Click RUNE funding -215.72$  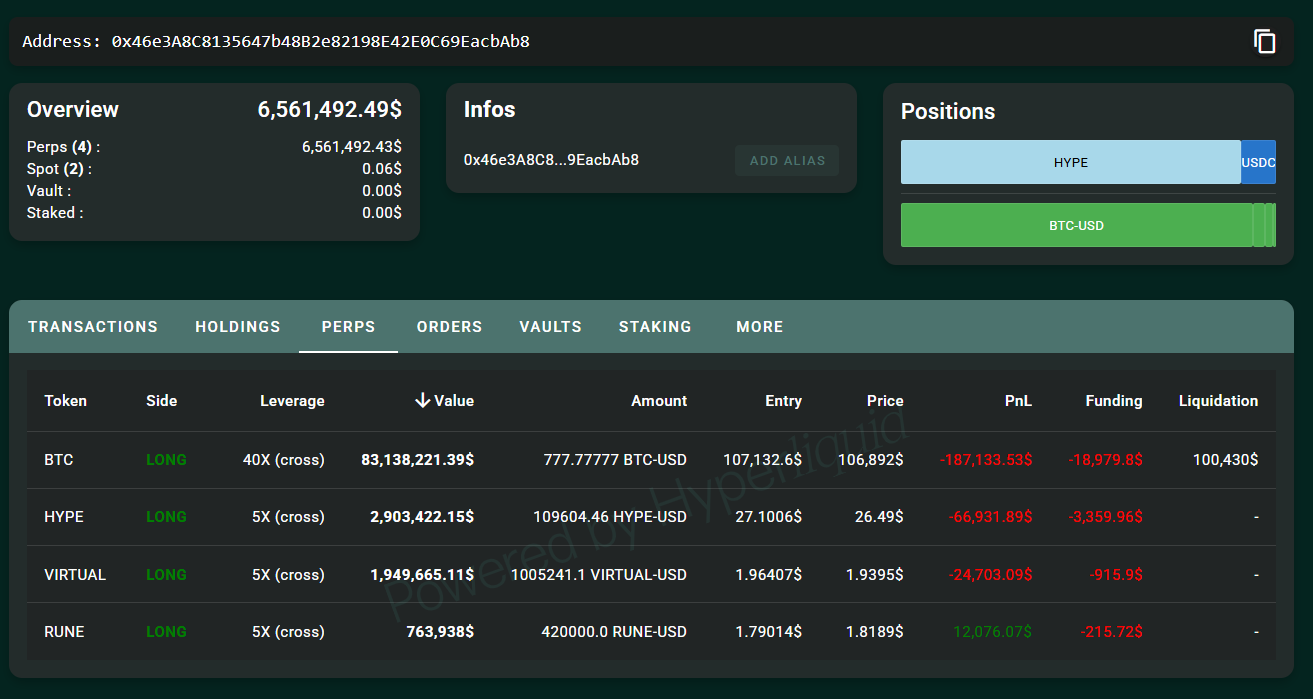click(x=1112, y=632)
